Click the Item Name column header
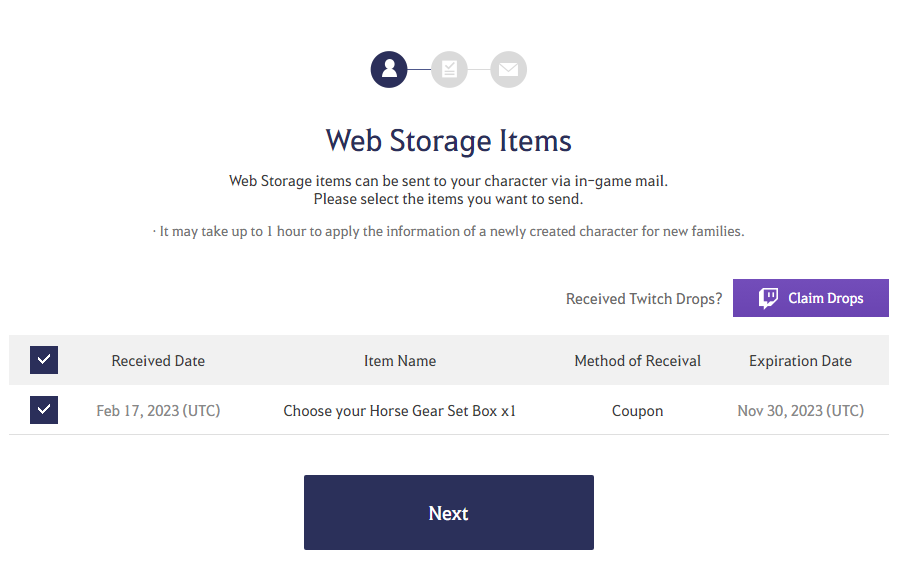The image size is (904, 577). 400,361
